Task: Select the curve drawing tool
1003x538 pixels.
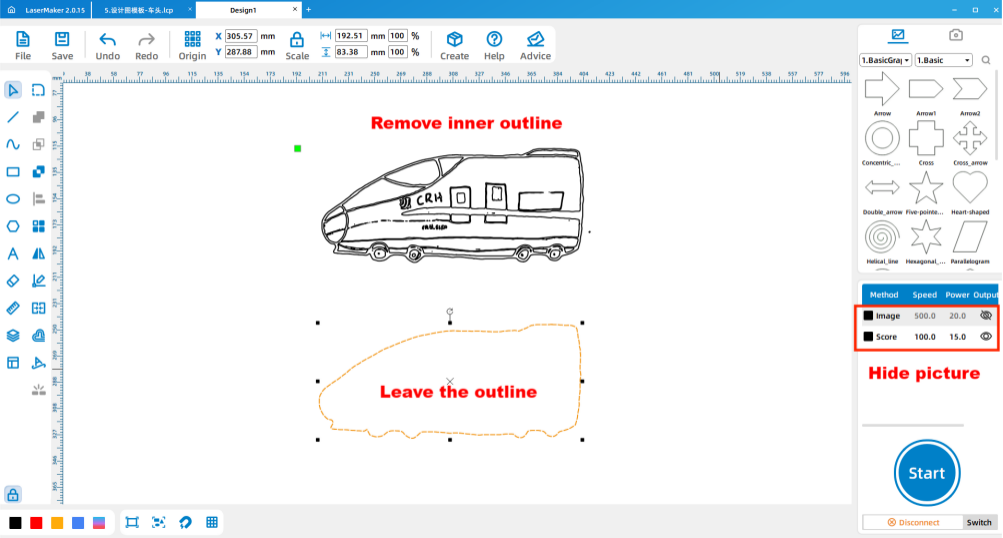Action: (13, 145)
